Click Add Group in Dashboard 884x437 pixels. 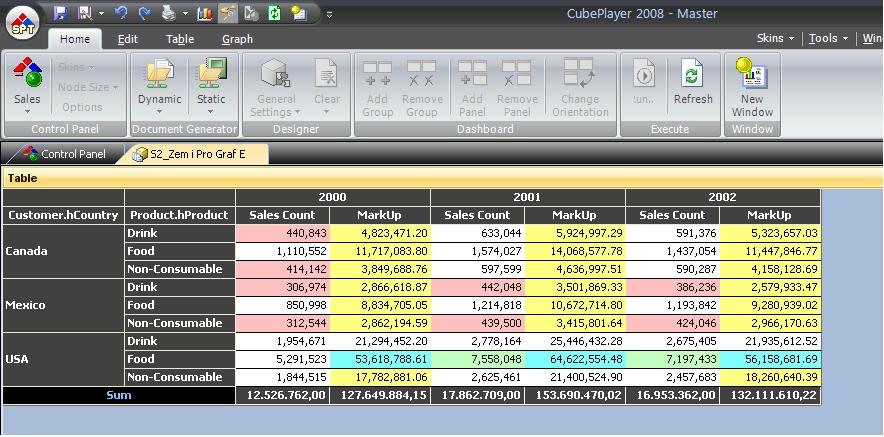(x=377, y=88)
